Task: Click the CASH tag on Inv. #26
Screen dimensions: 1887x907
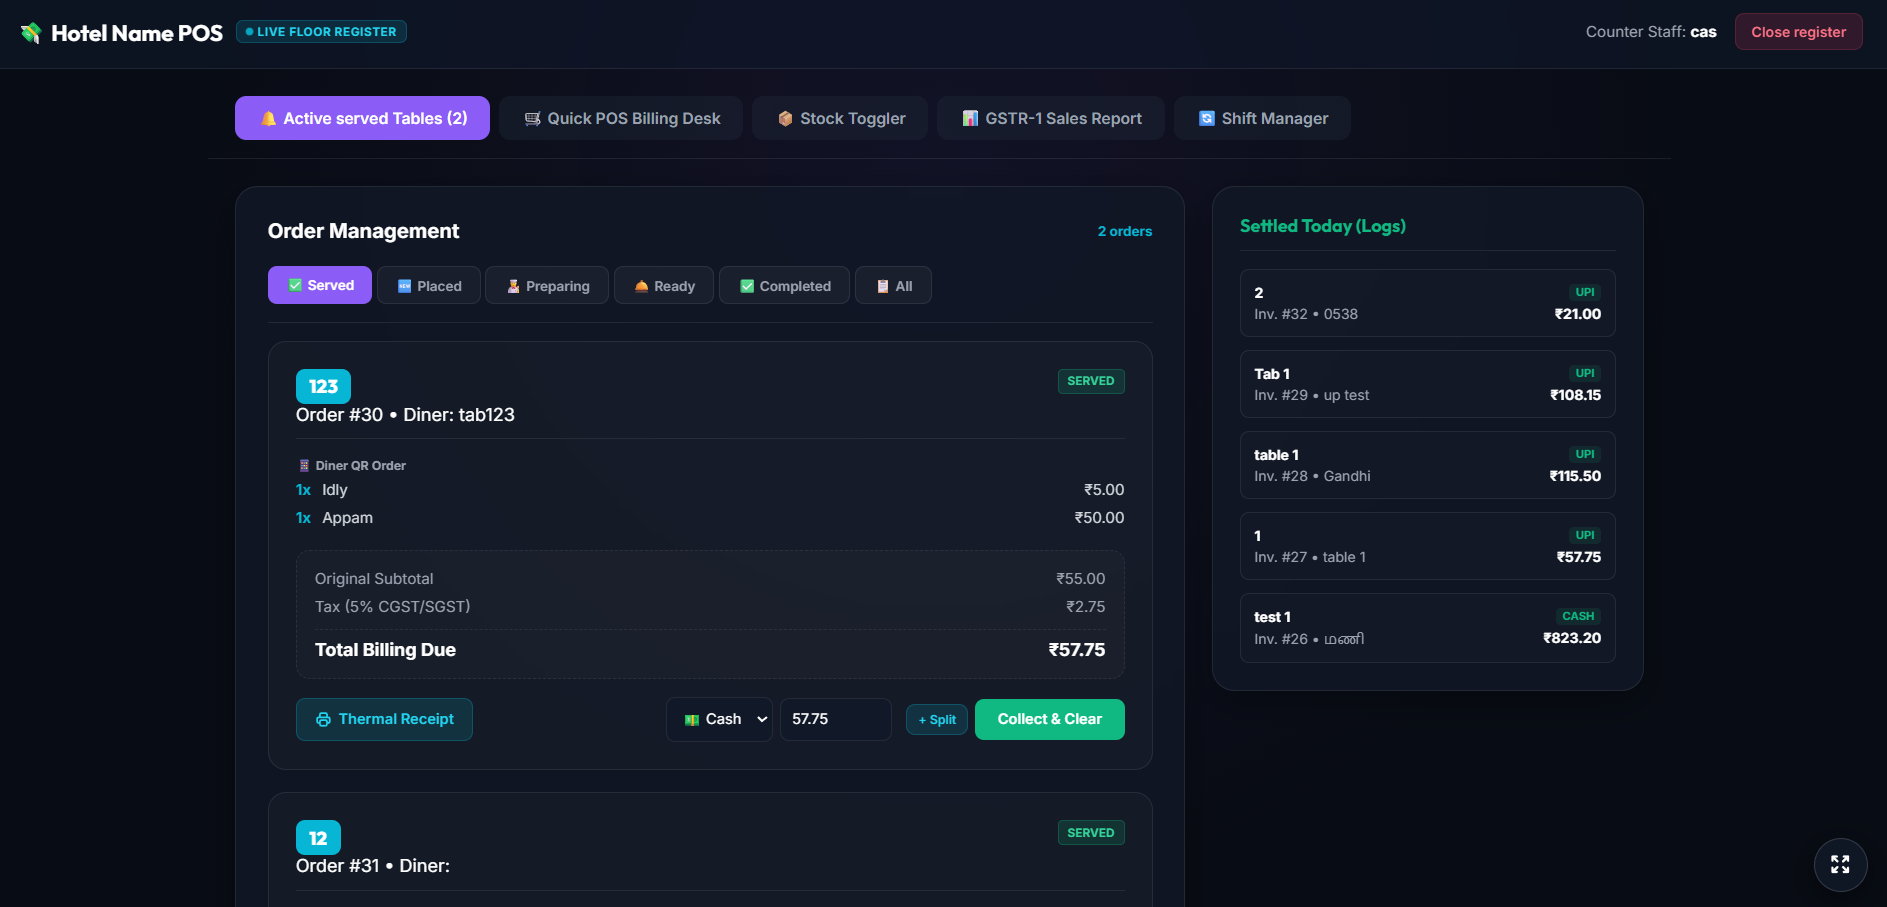Action: coord(1578,616)
